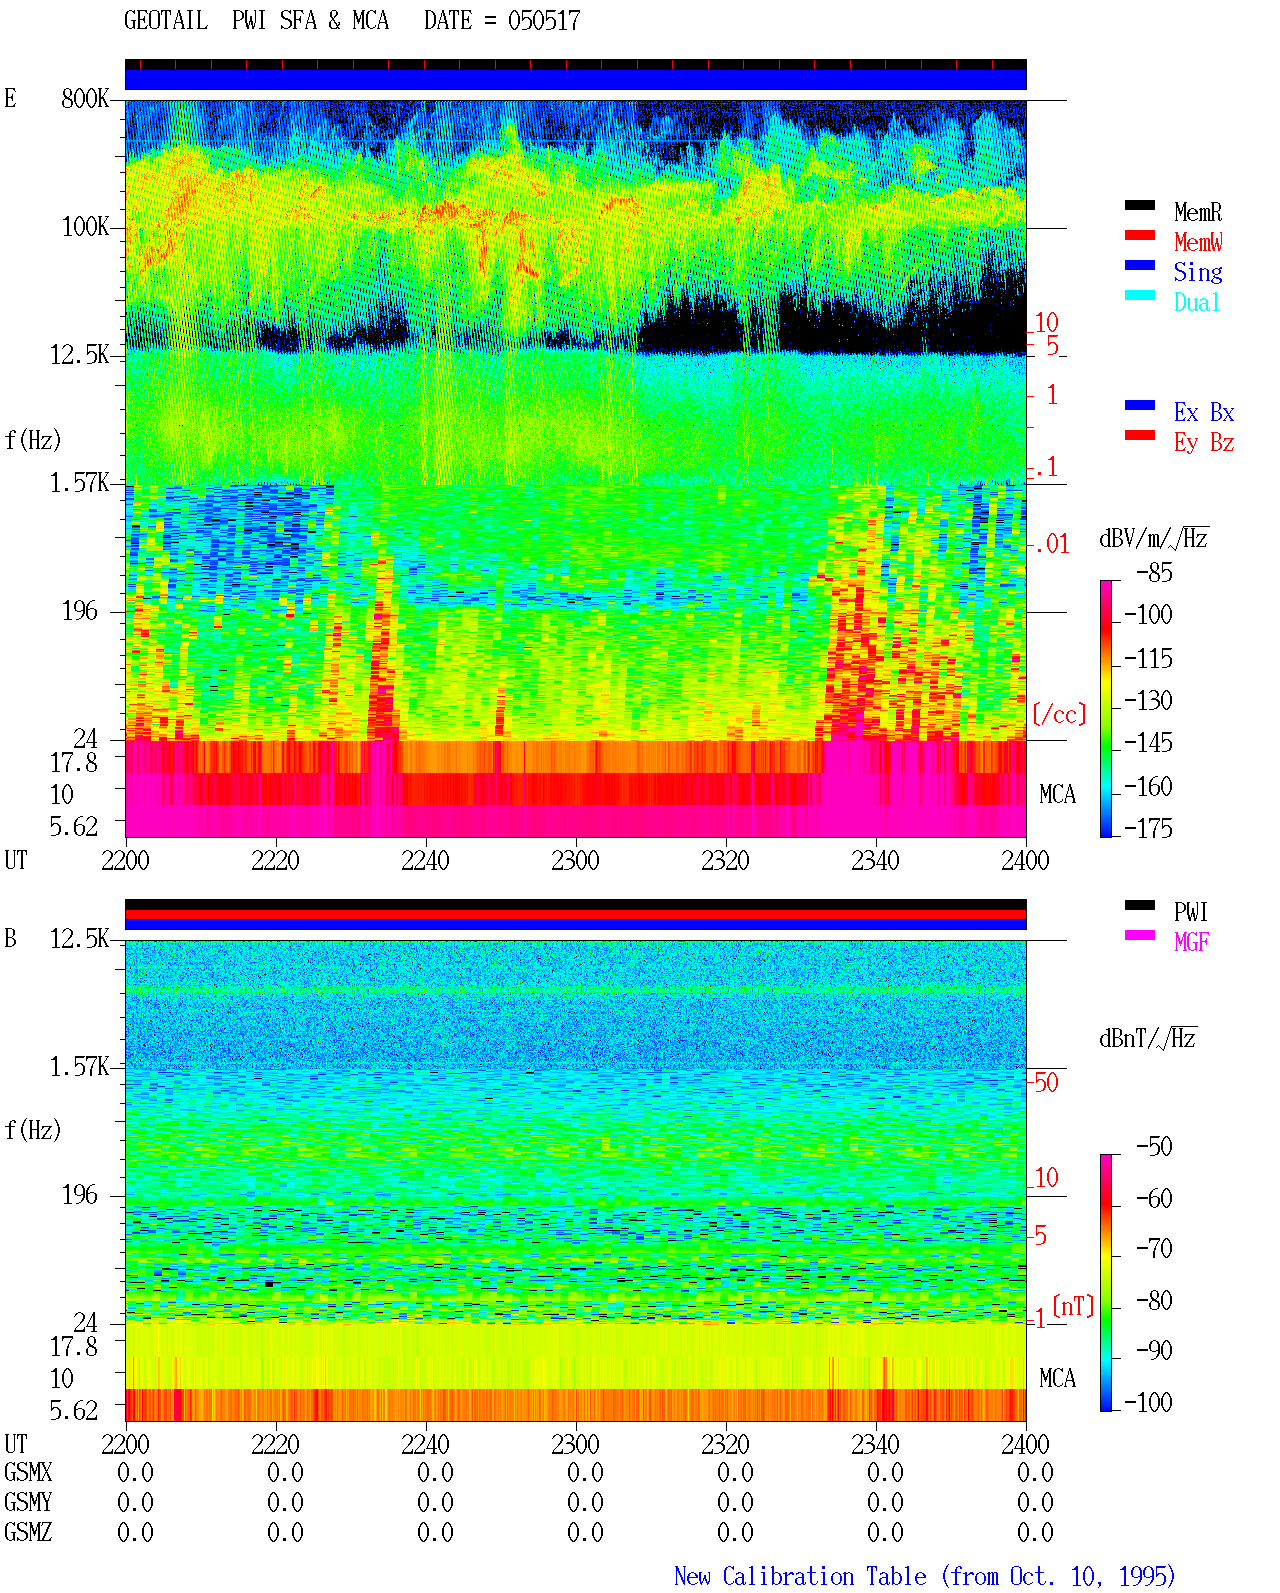Click the 'Dual' legend label

tap(1198, 302)
